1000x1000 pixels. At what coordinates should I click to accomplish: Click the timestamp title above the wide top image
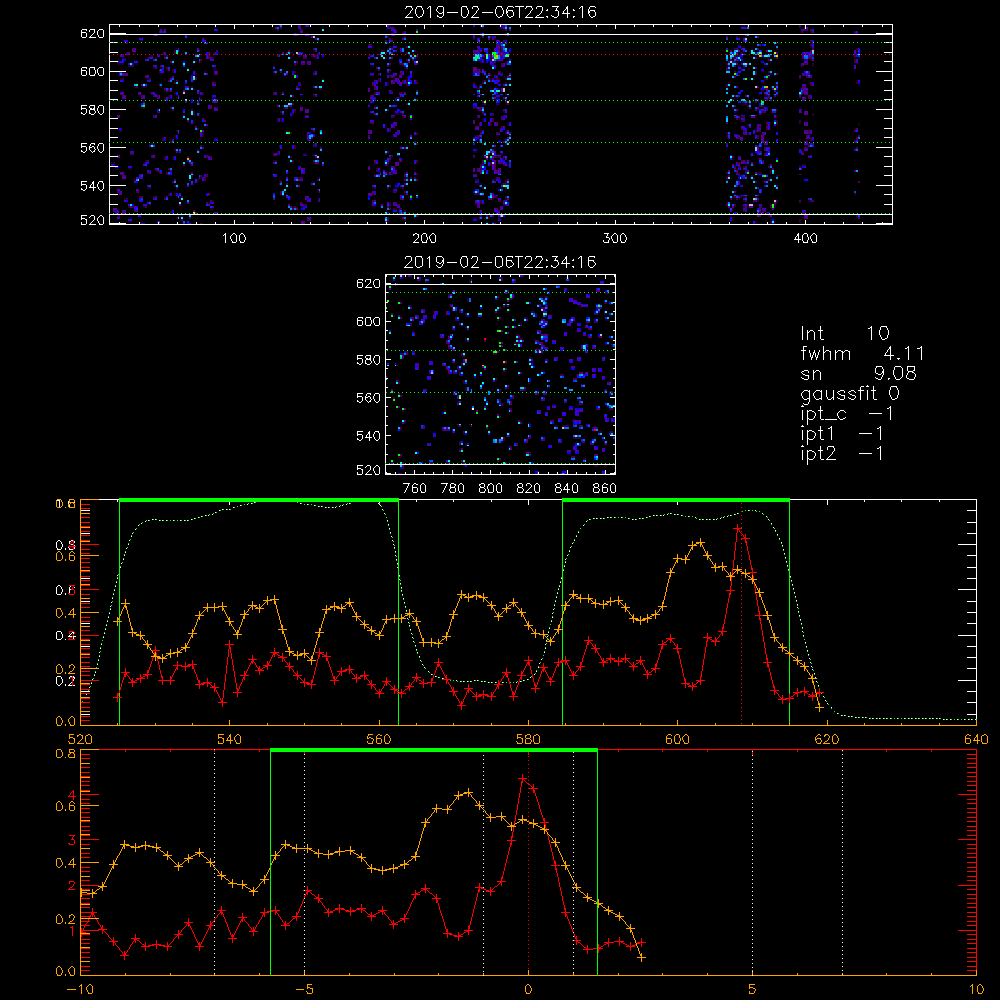pyautogui.click(x=500, y=12)
